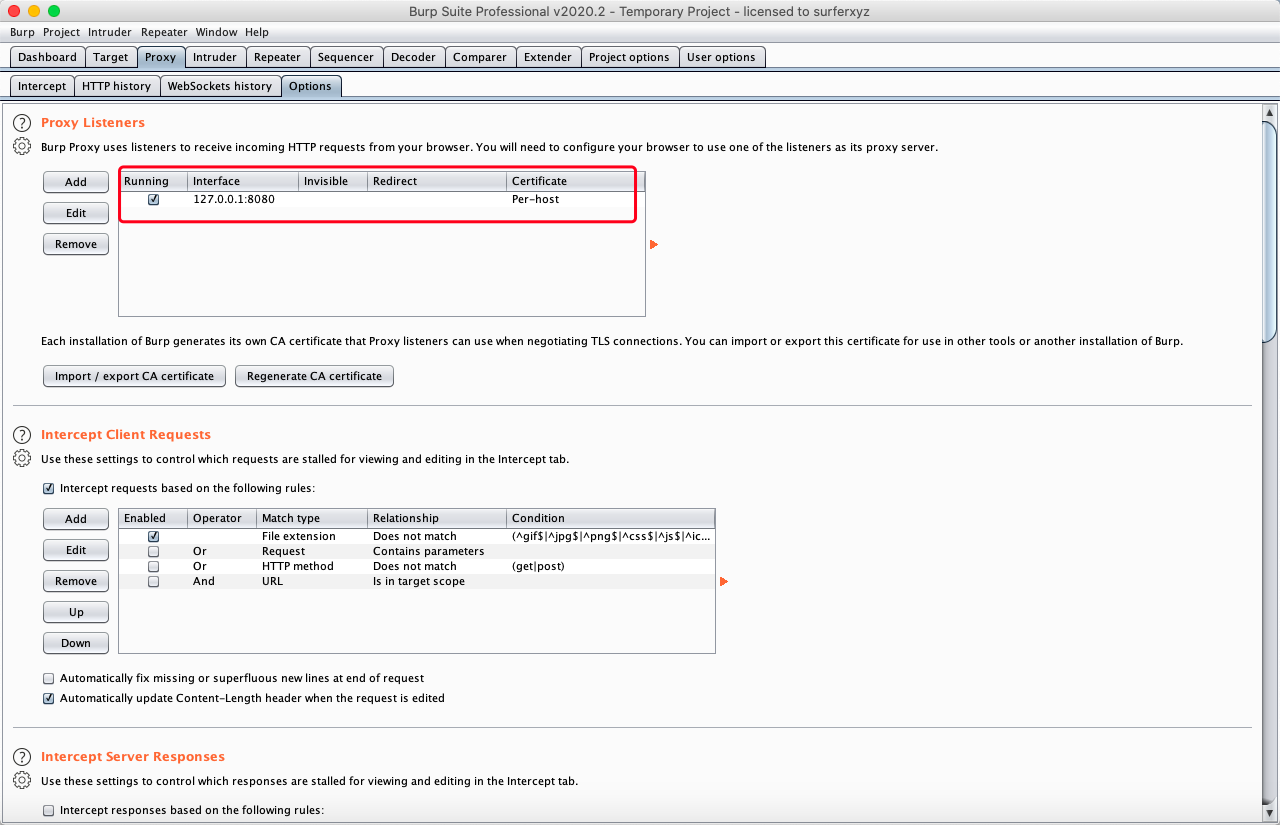Viewport: 1280px width, 825px height.
Task: Enable the HTTP method rule checkbox
Action: [x=153, y=566]
